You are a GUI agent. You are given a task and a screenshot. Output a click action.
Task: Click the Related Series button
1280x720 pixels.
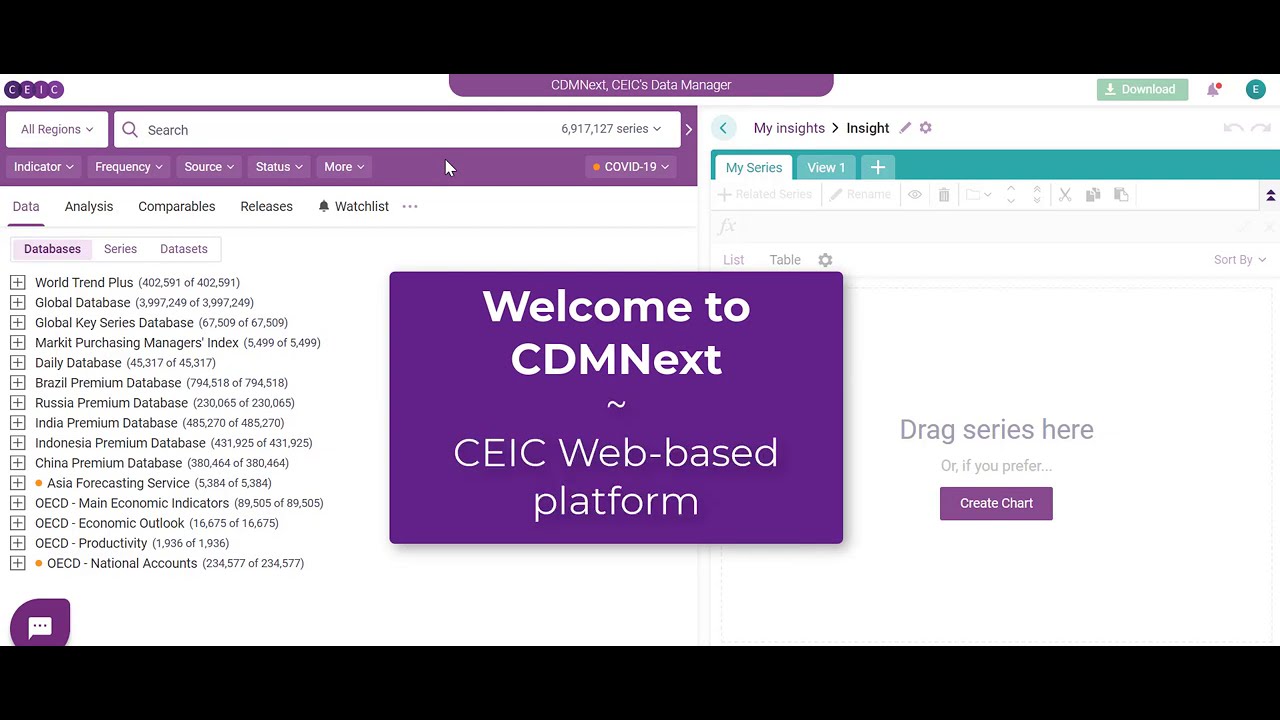pos(765,195)
